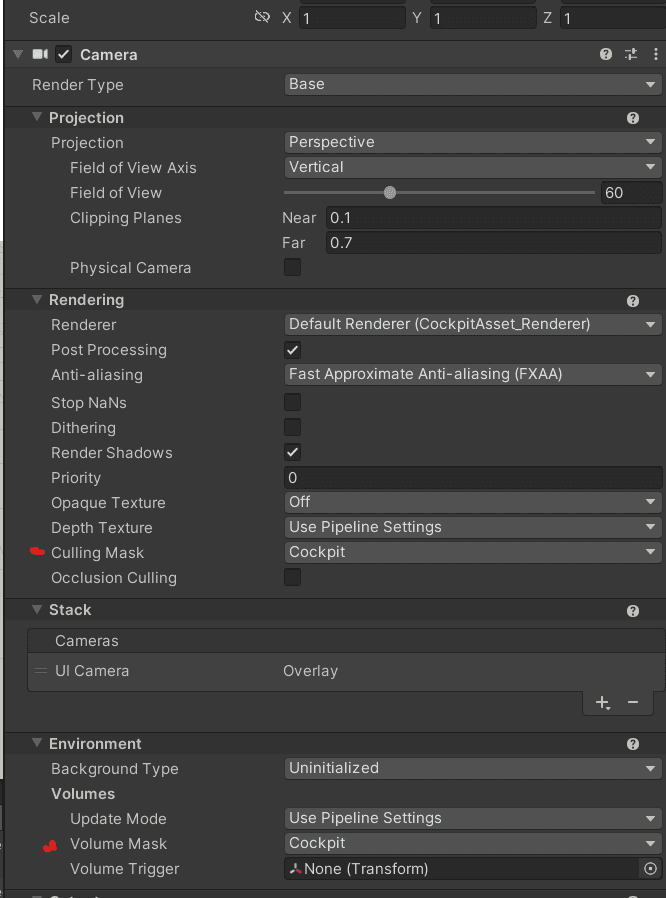Disable the Camera component checkbox
The width and height of the screenshot is (666, 898).
click(64, 54)
